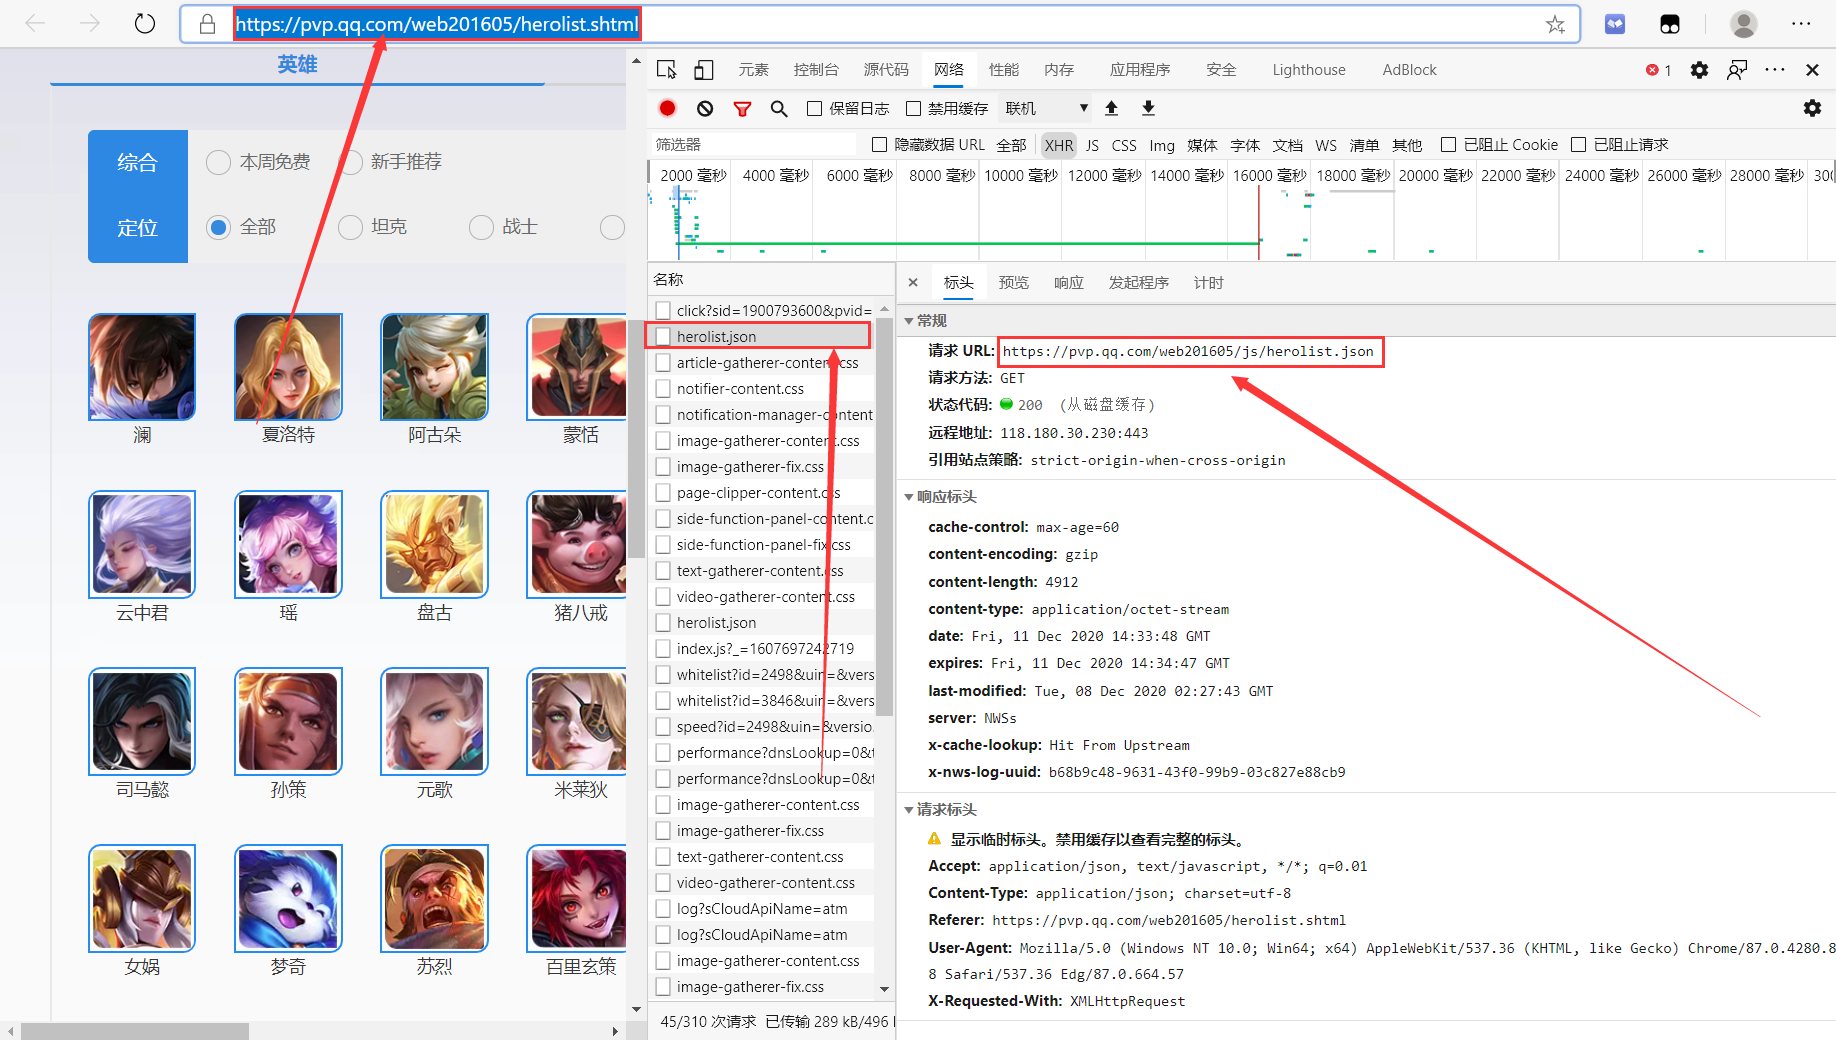Check 隐藏数据 URL option
The width and height of the screenshot is (1836, 1040).
coord(879,145)
